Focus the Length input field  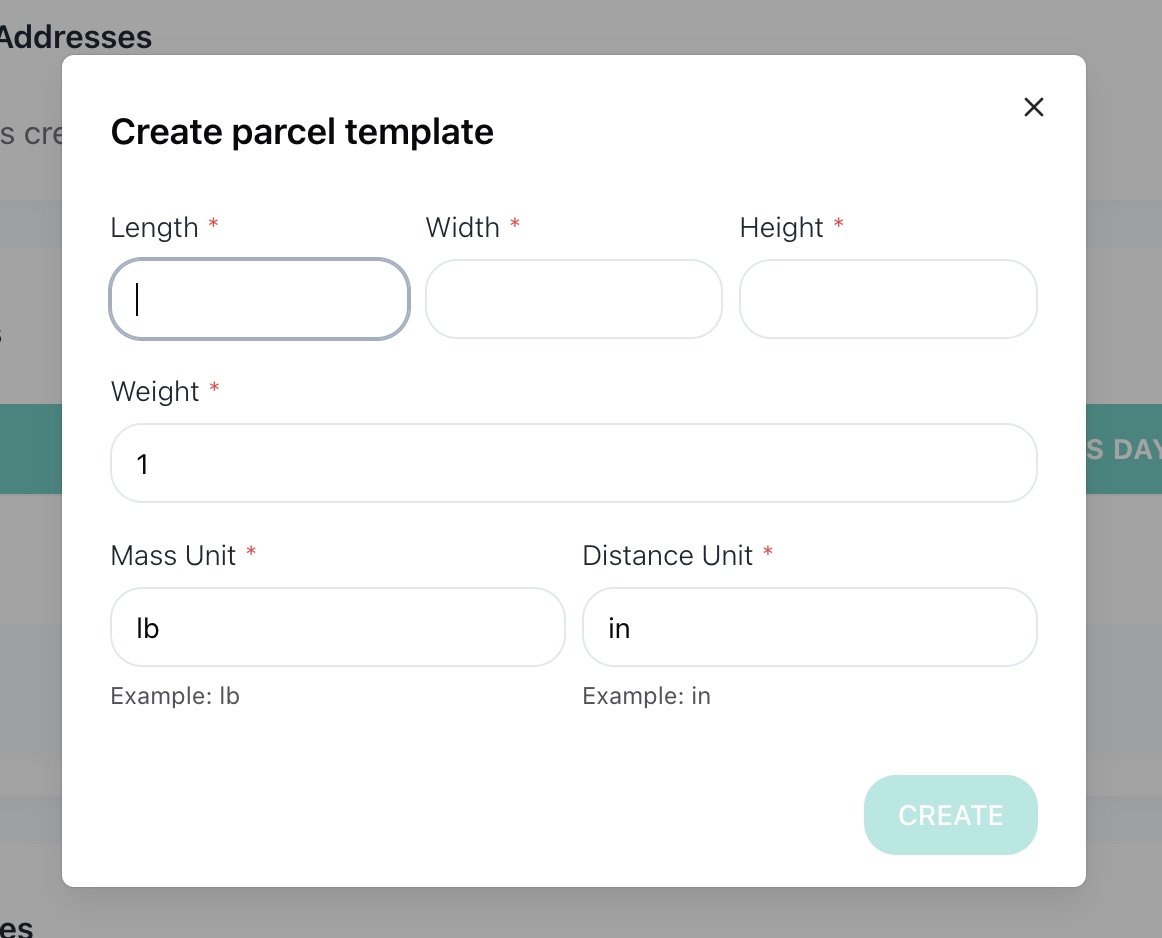259,299
